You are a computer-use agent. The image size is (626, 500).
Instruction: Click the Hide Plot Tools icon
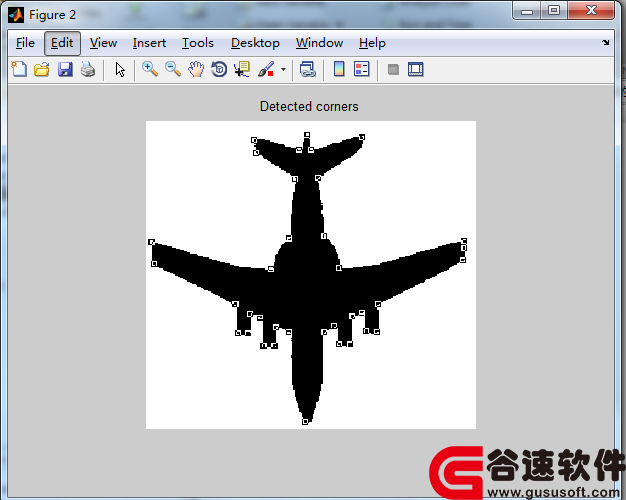click(x=393, y=69)
